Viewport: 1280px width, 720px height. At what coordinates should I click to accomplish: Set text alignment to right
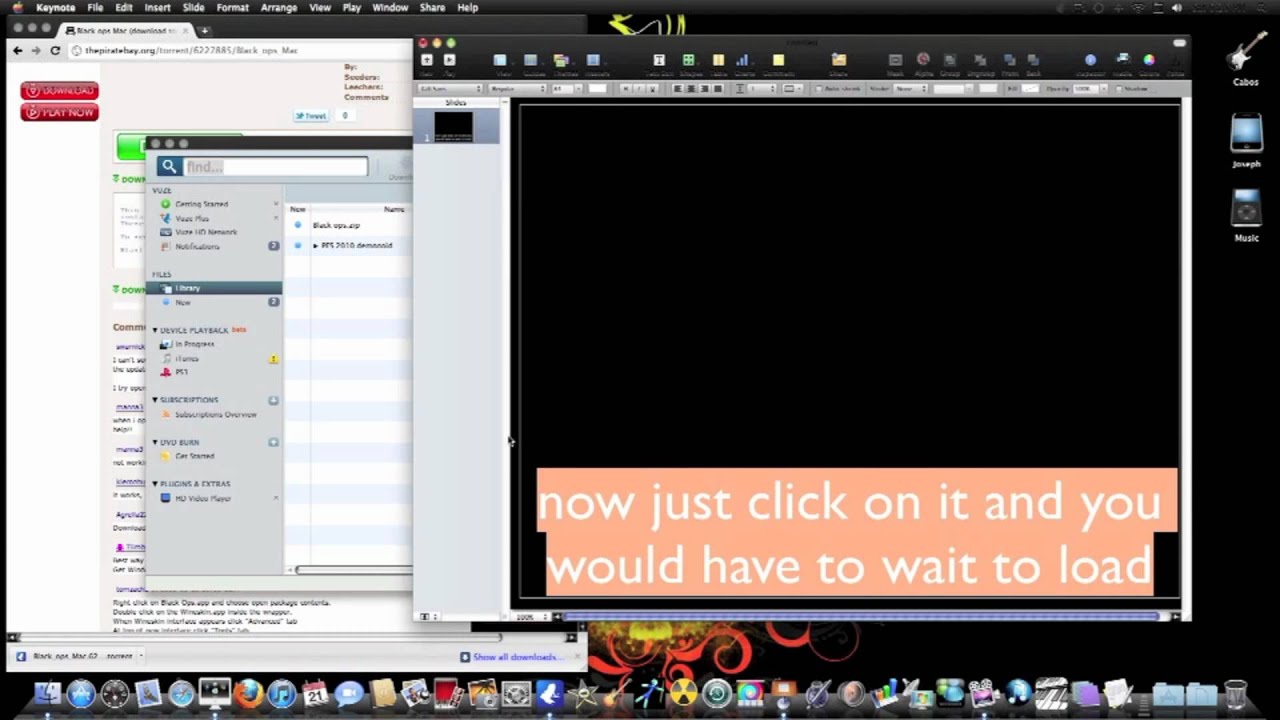[704, 88]
